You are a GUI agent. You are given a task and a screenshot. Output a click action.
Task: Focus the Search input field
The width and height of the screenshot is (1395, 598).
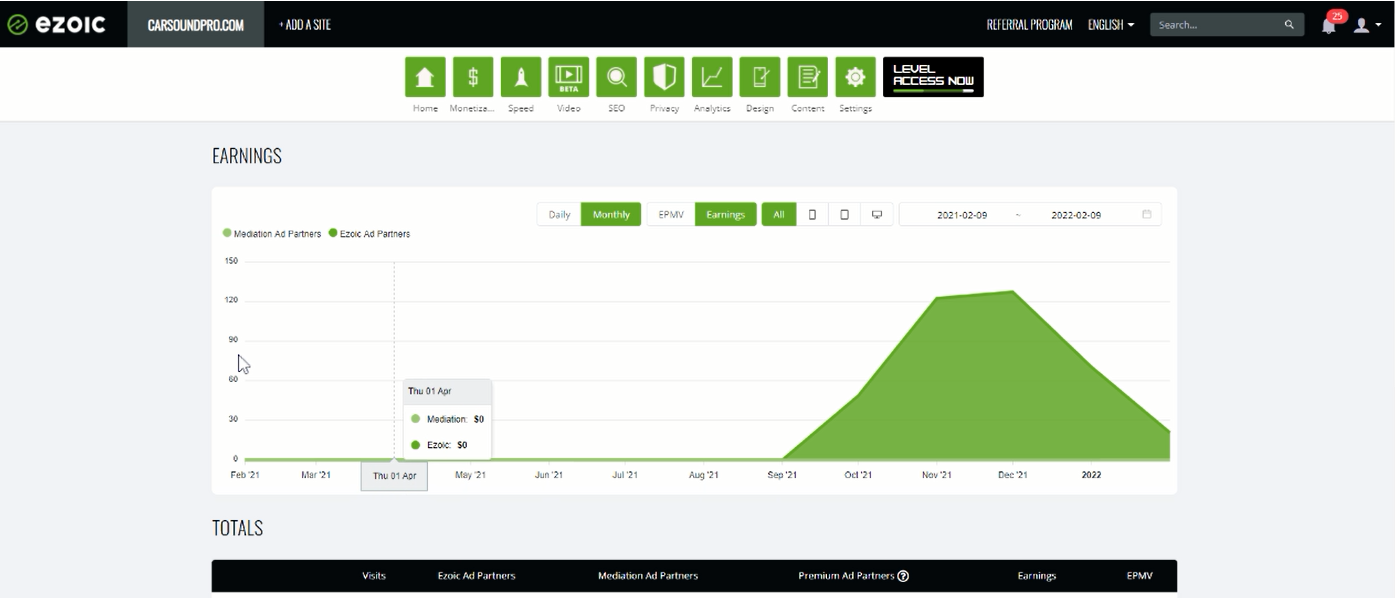(x=1227, y=25)
